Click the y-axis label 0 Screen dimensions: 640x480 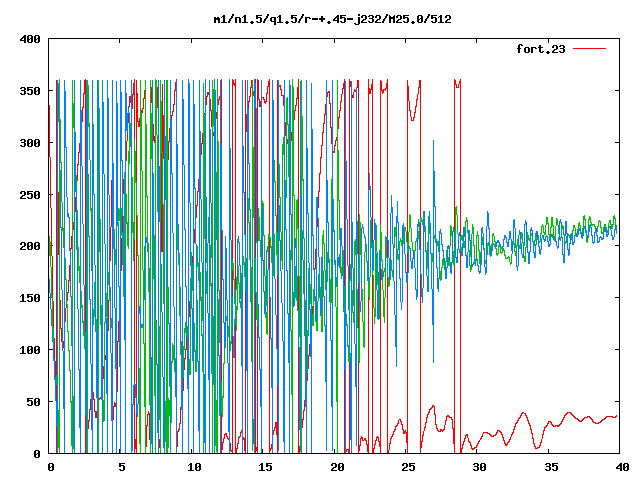(x=37, y=454)
